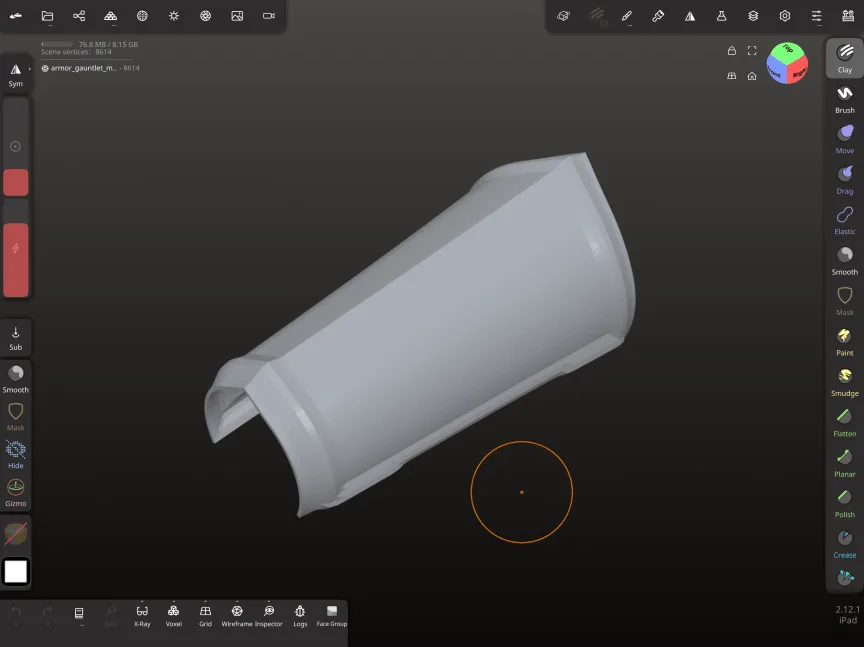This screenshot has width=864, height=647.
Task: Tap the Smooth shortcut on left bar
Action: [15, 379]
